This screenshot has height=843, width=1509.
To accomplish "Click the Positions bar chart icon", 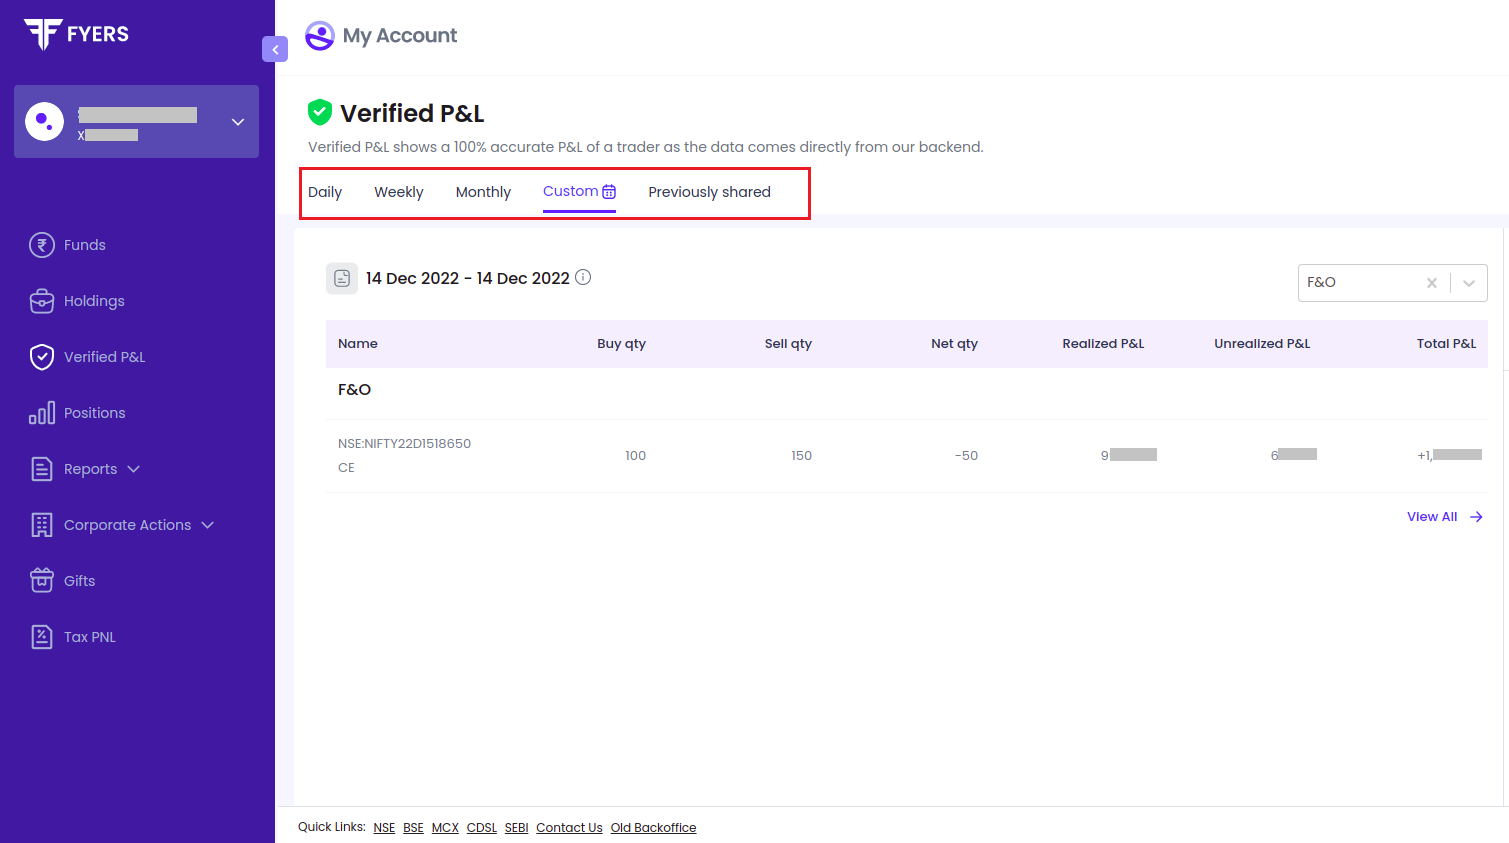I will (x=42, y=413).
